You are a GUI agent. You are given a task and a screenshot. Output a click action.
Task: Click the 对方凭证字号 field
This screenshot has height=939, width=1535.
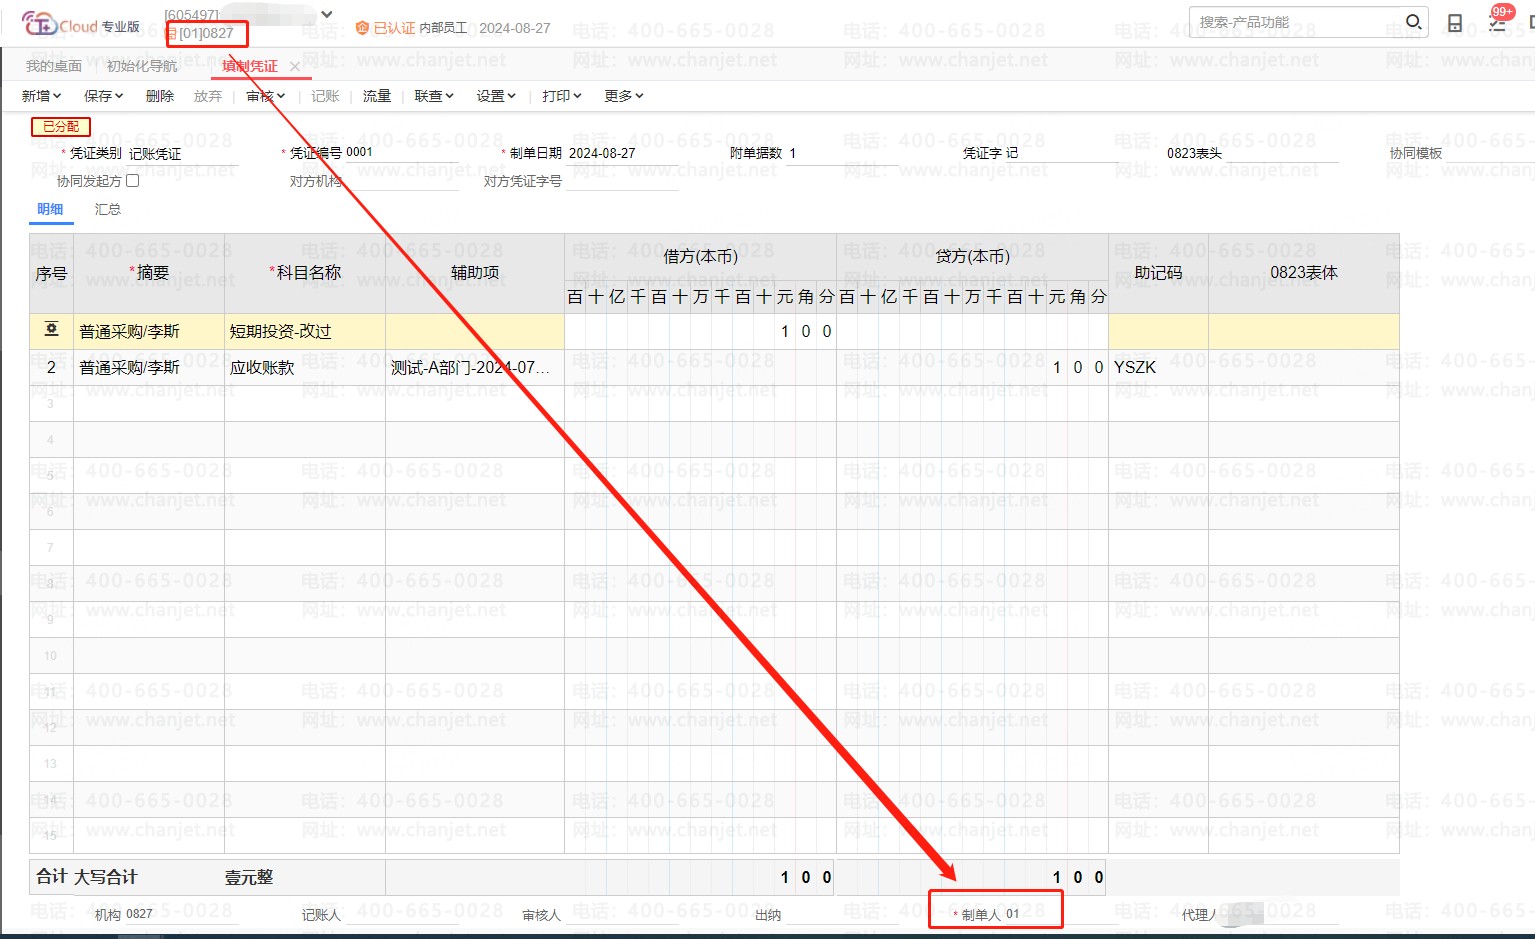coord(622,181)
